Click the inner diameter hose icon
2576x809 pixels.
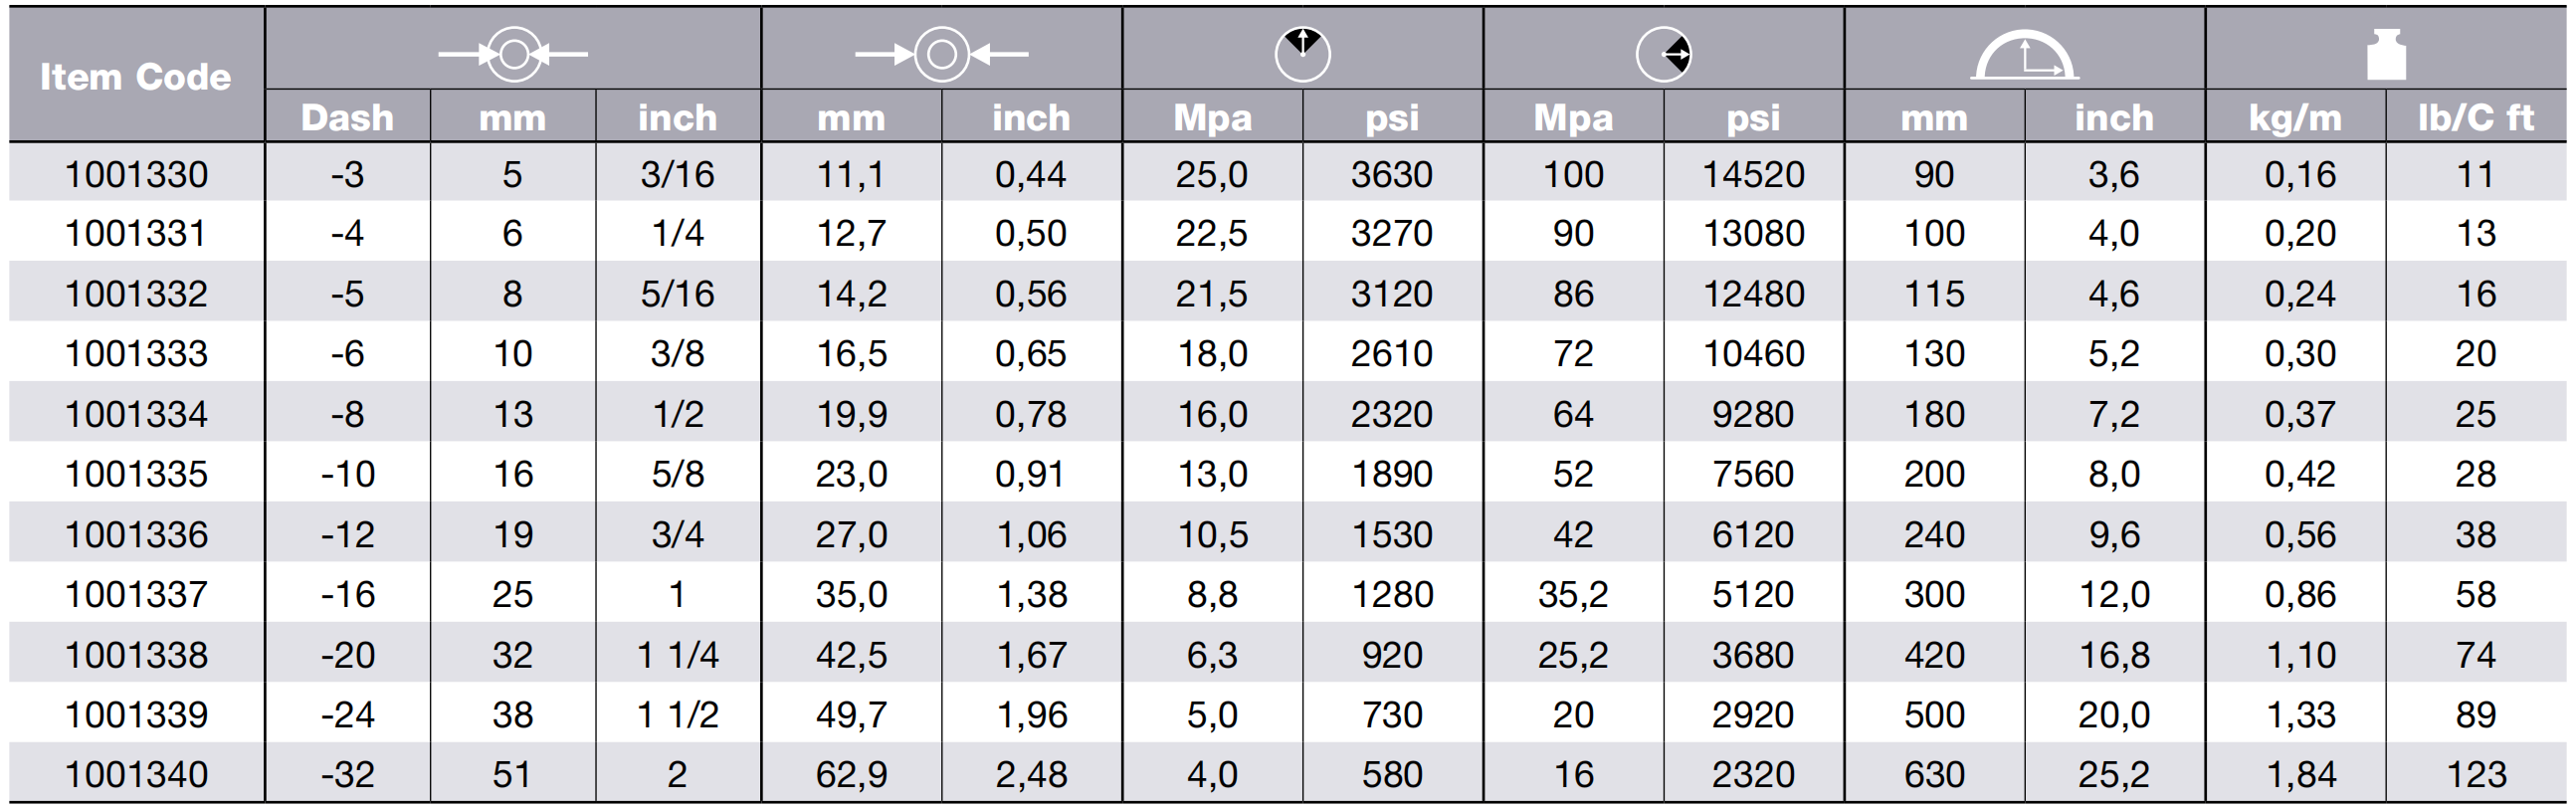[513, 54]
